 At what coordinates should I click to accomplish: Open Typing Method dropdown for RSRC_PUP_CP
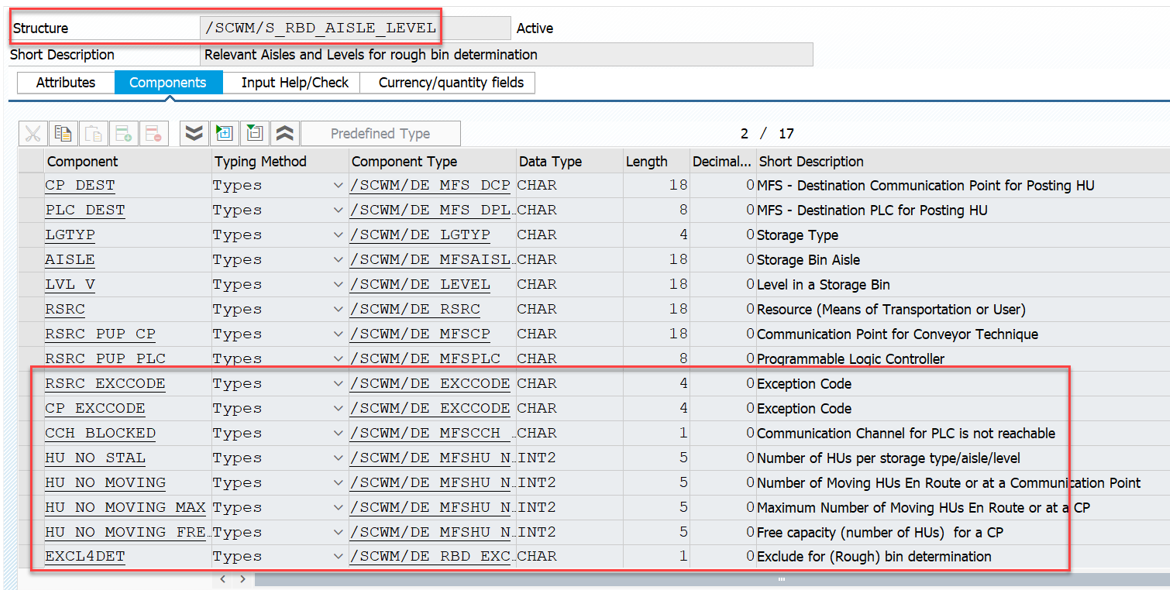tap(338, 333)
